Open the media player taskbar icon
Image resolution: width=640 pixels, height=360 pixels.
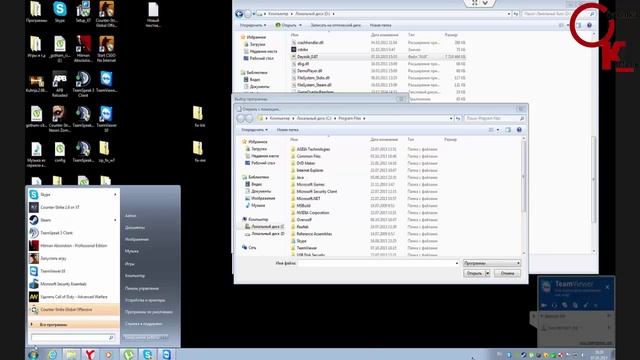point(109,355)
